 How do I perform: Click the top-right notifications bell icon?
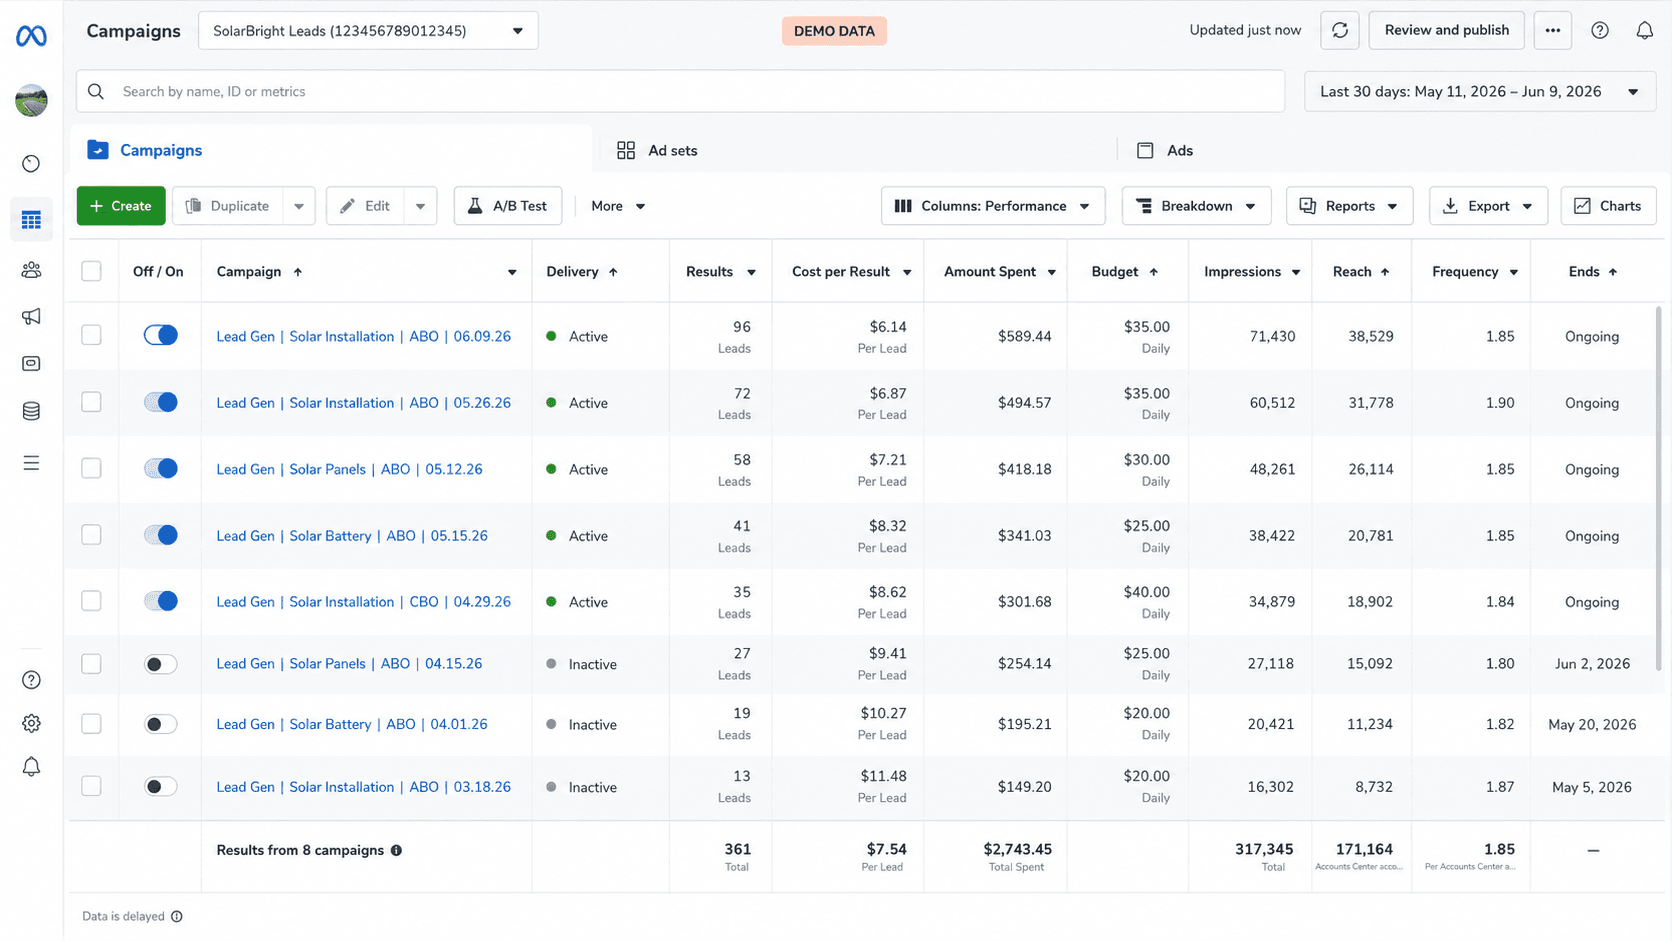[x=1644, y=31]
